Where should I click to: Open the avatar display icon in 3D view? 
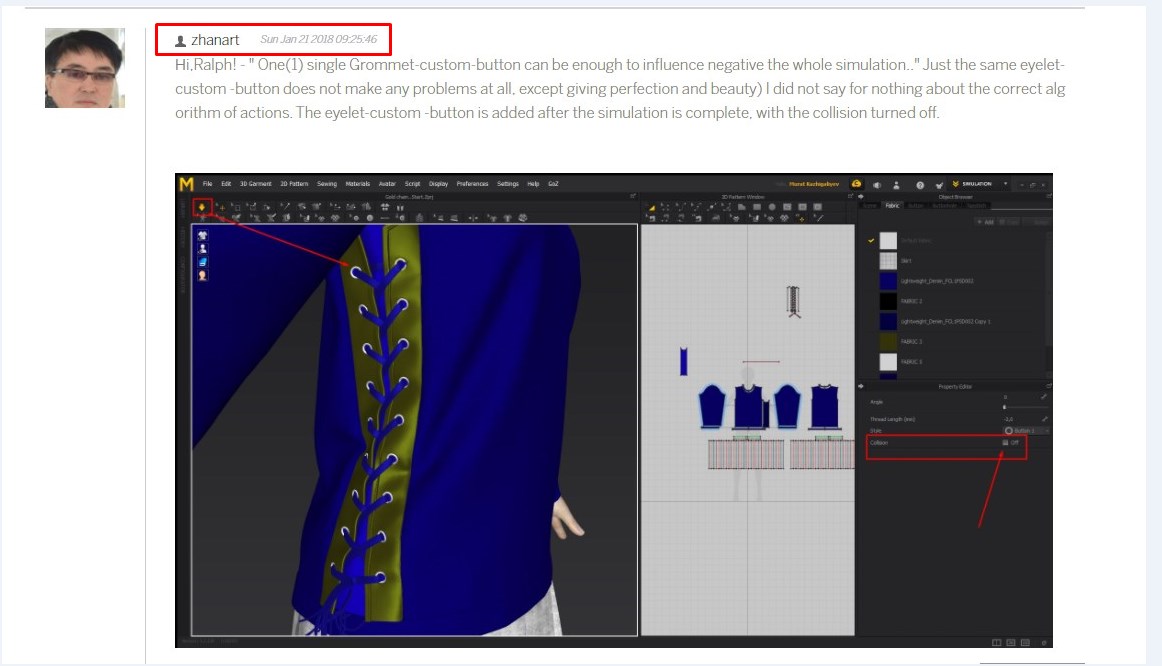(202, 249)
